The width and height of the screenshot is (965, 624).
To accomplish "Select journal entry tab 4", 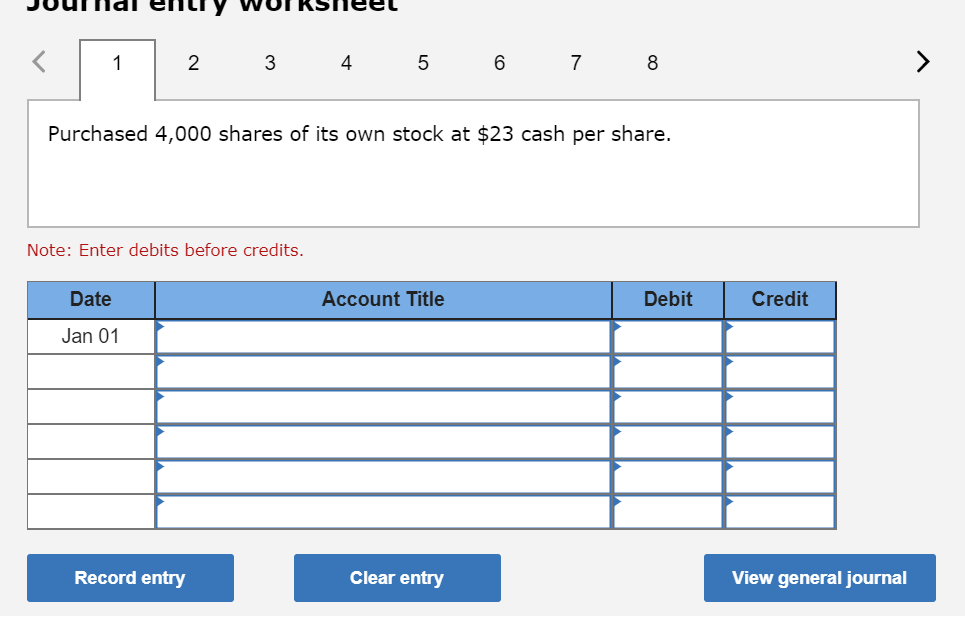I will pyautogui.click(x=346, y=62).
